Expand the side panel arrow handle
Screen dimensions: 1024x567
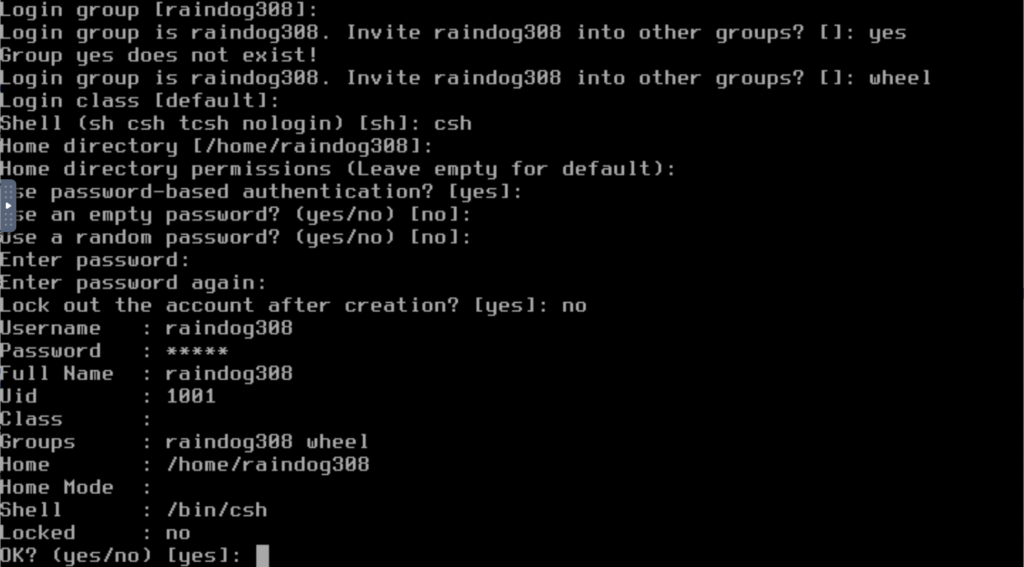click(8, 206)
